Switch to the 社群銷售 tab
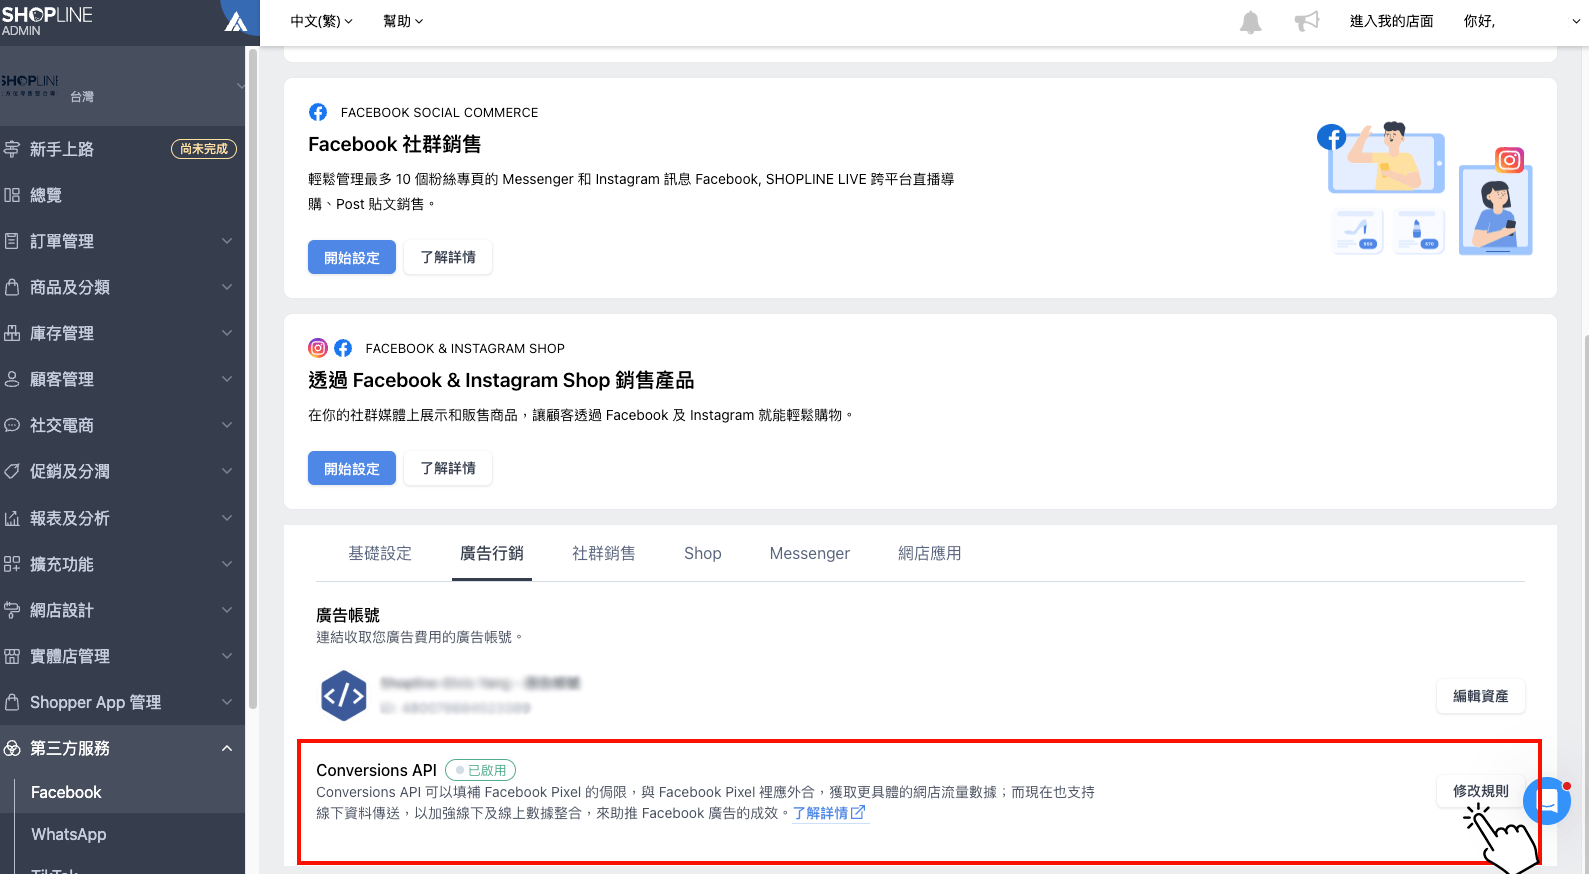This screenshot has width=1589, height=874. [604, 553]
